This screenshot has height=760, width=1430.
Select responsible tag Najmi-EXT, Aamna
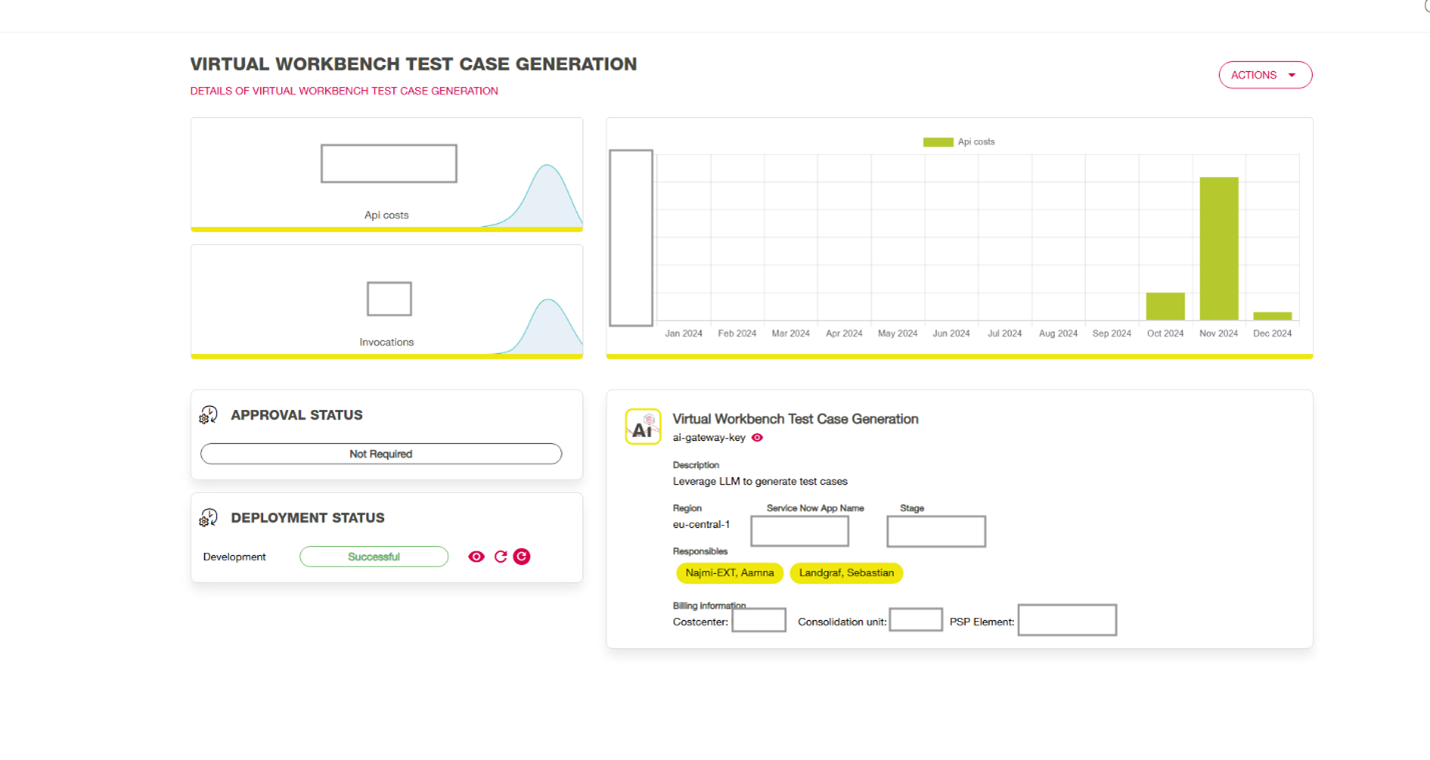point(730,573)
